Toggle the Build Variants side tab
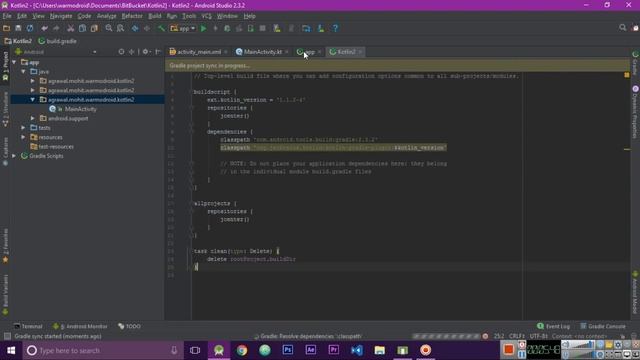The width and height of the screenshot is (640, 360). 5,294
